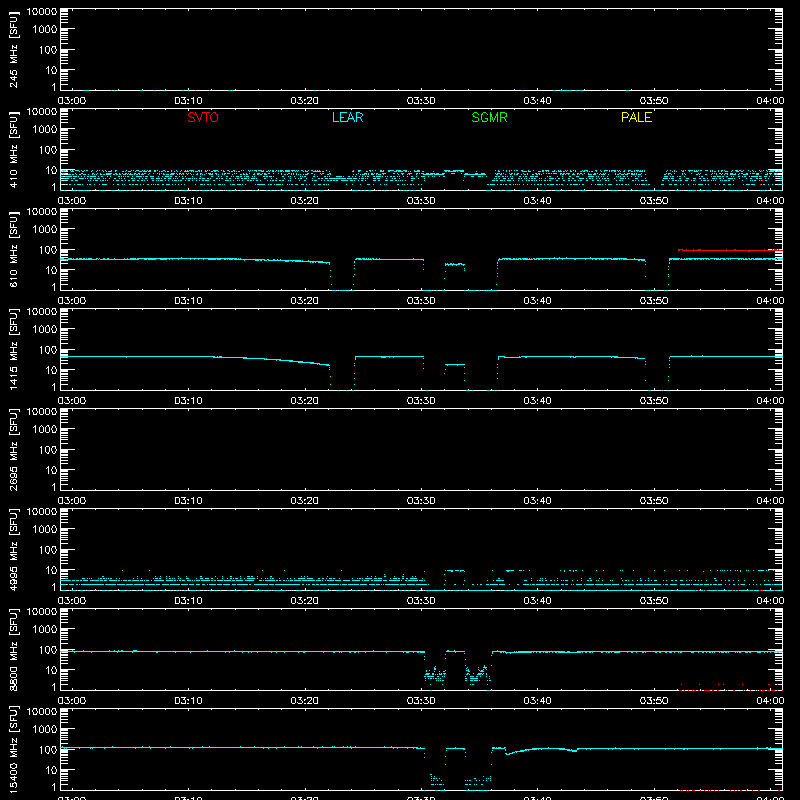Click 03:20 time tick under 2695 MHz panel
This screenshot has width=800, height=800.
pos(305,501)
